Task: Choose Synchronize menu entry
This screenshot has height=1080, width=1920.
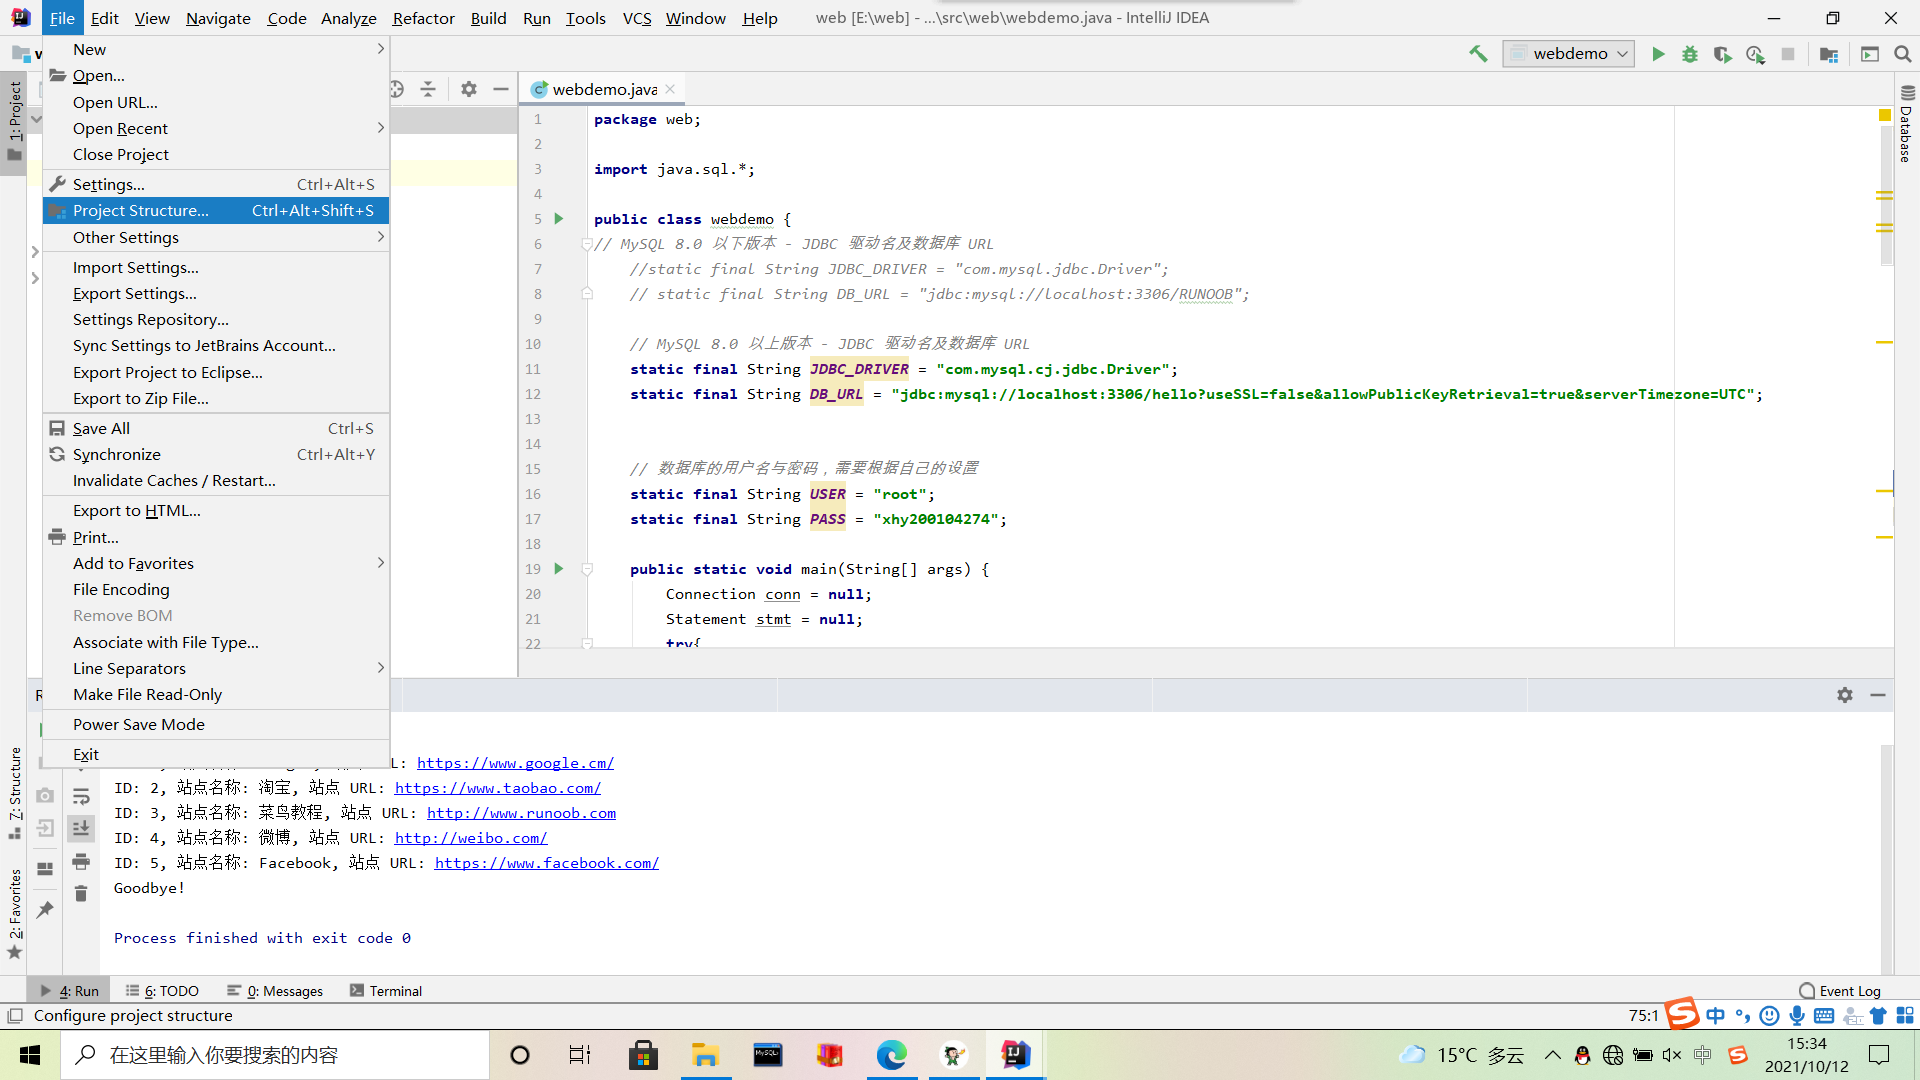Action: 216,454
